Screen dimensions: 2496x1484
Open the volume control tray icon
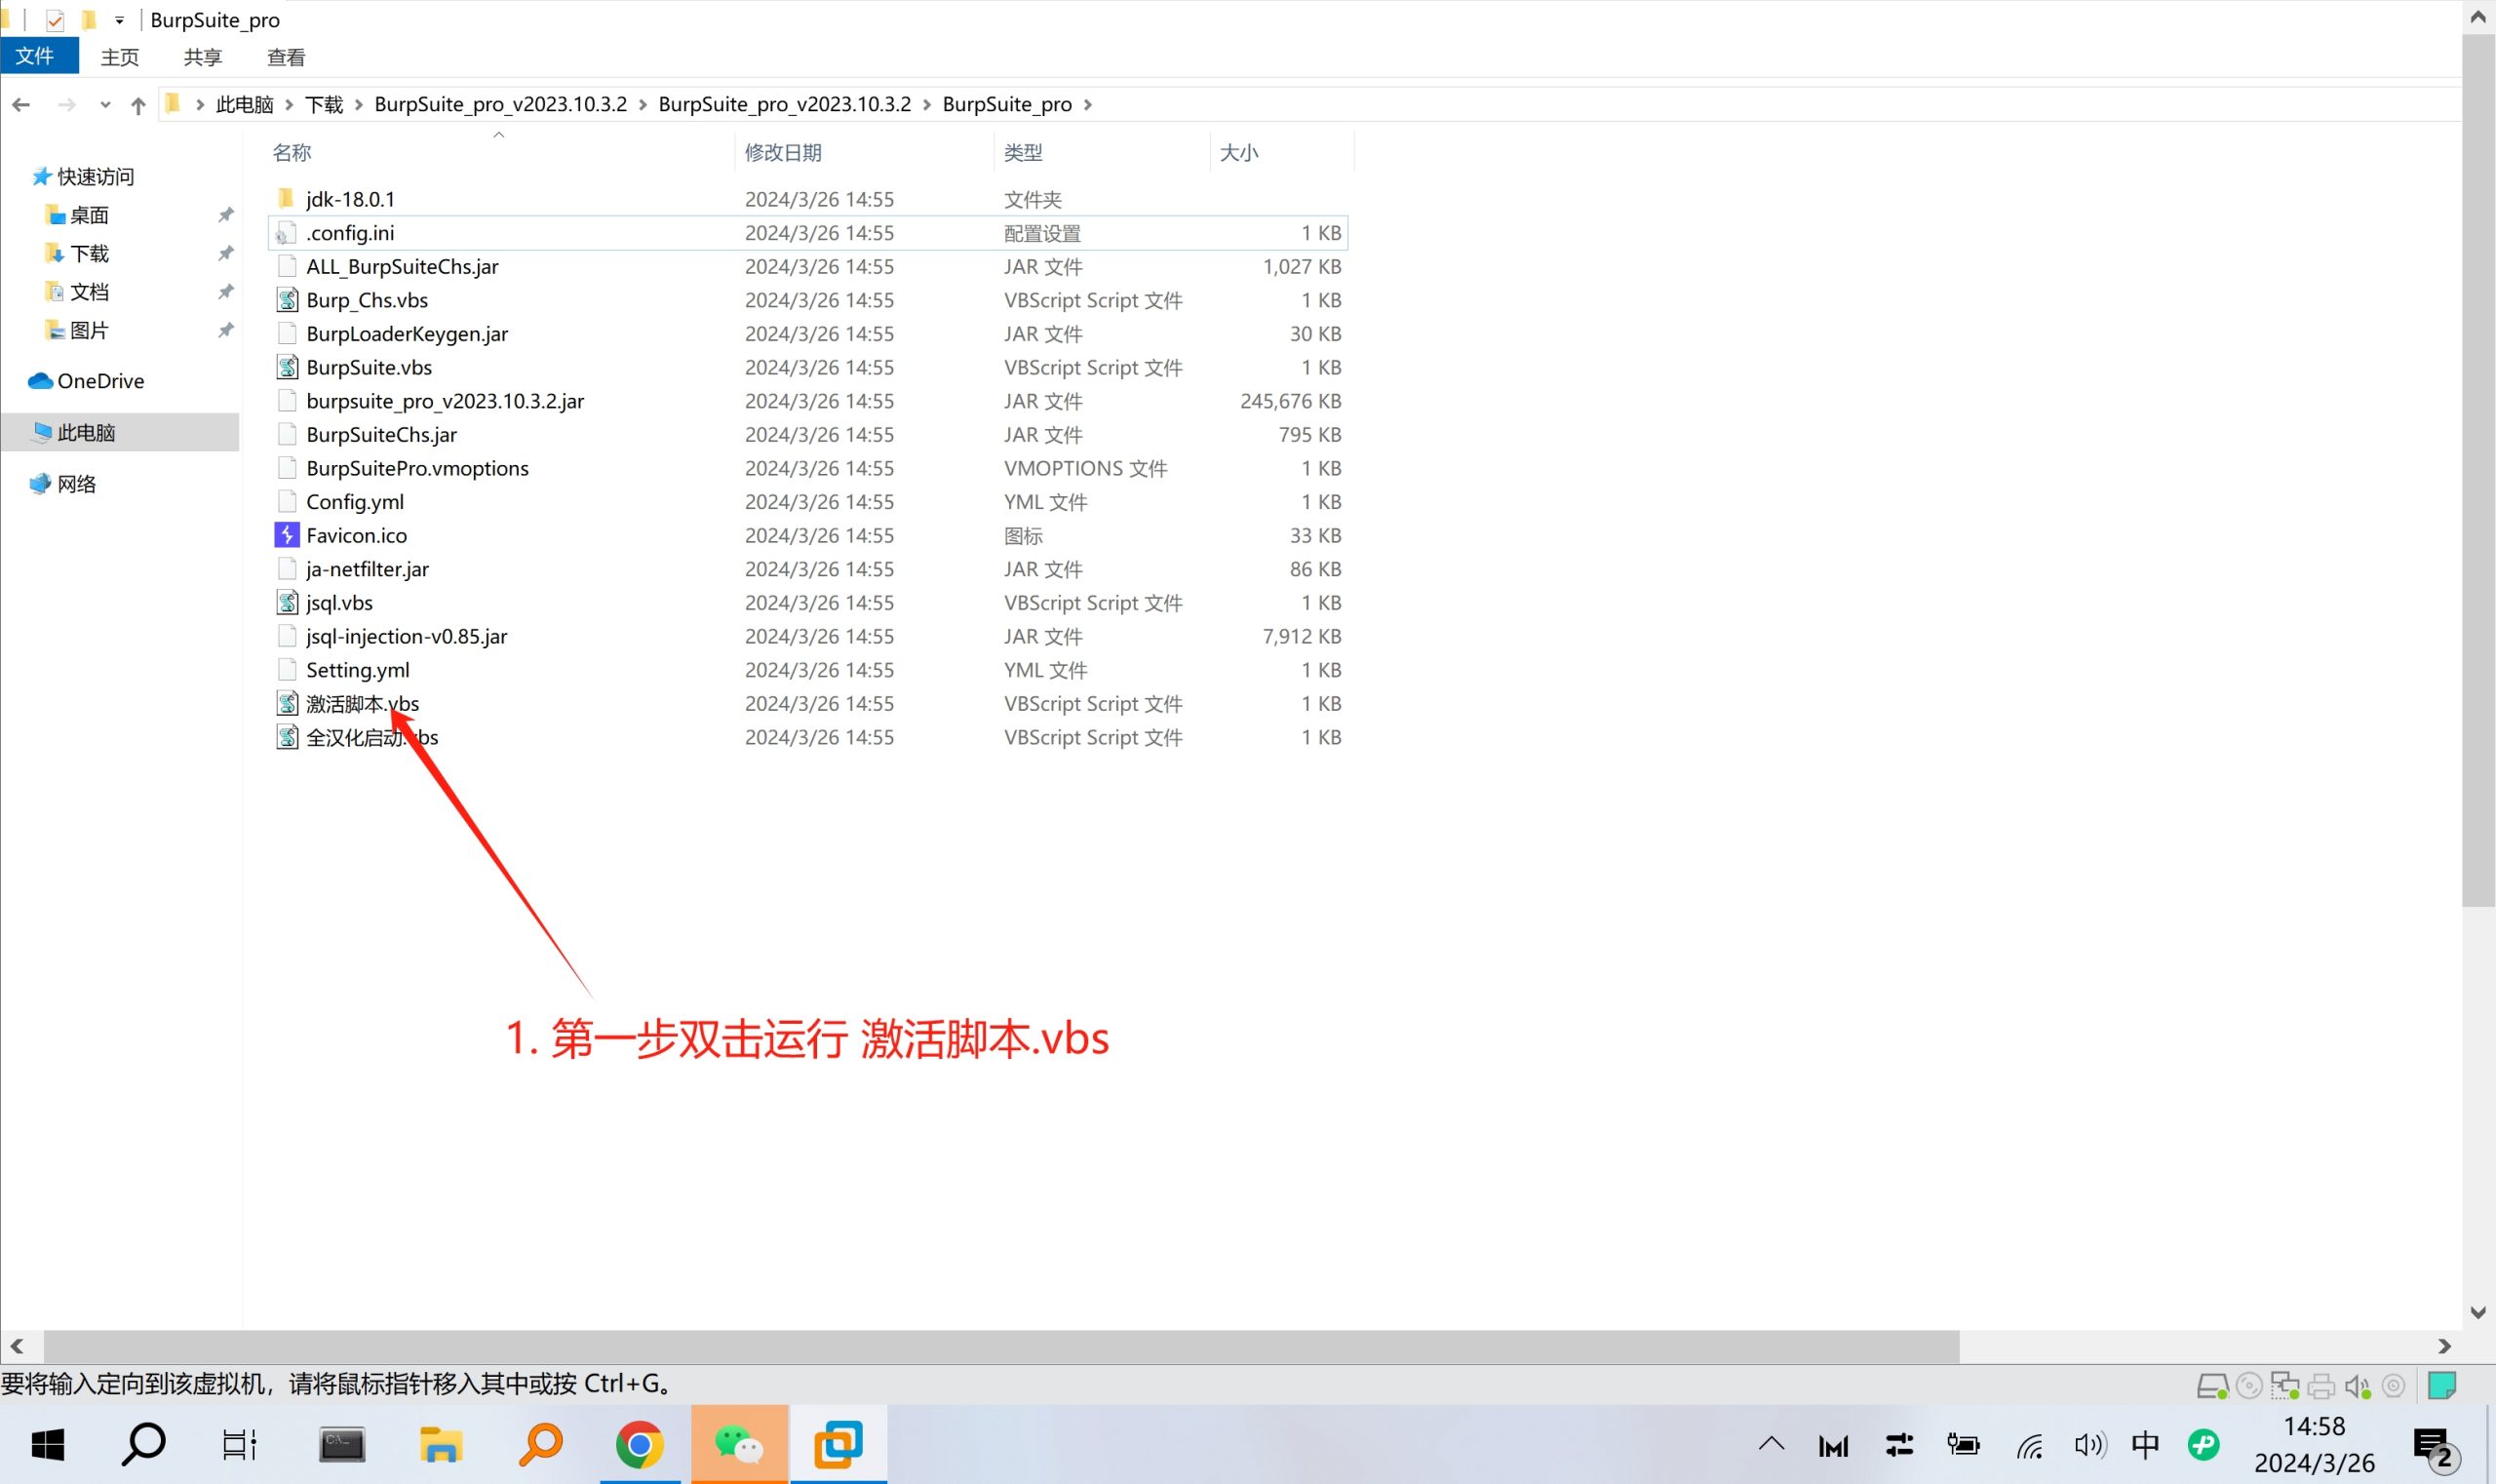(x=2089, y=1445)
